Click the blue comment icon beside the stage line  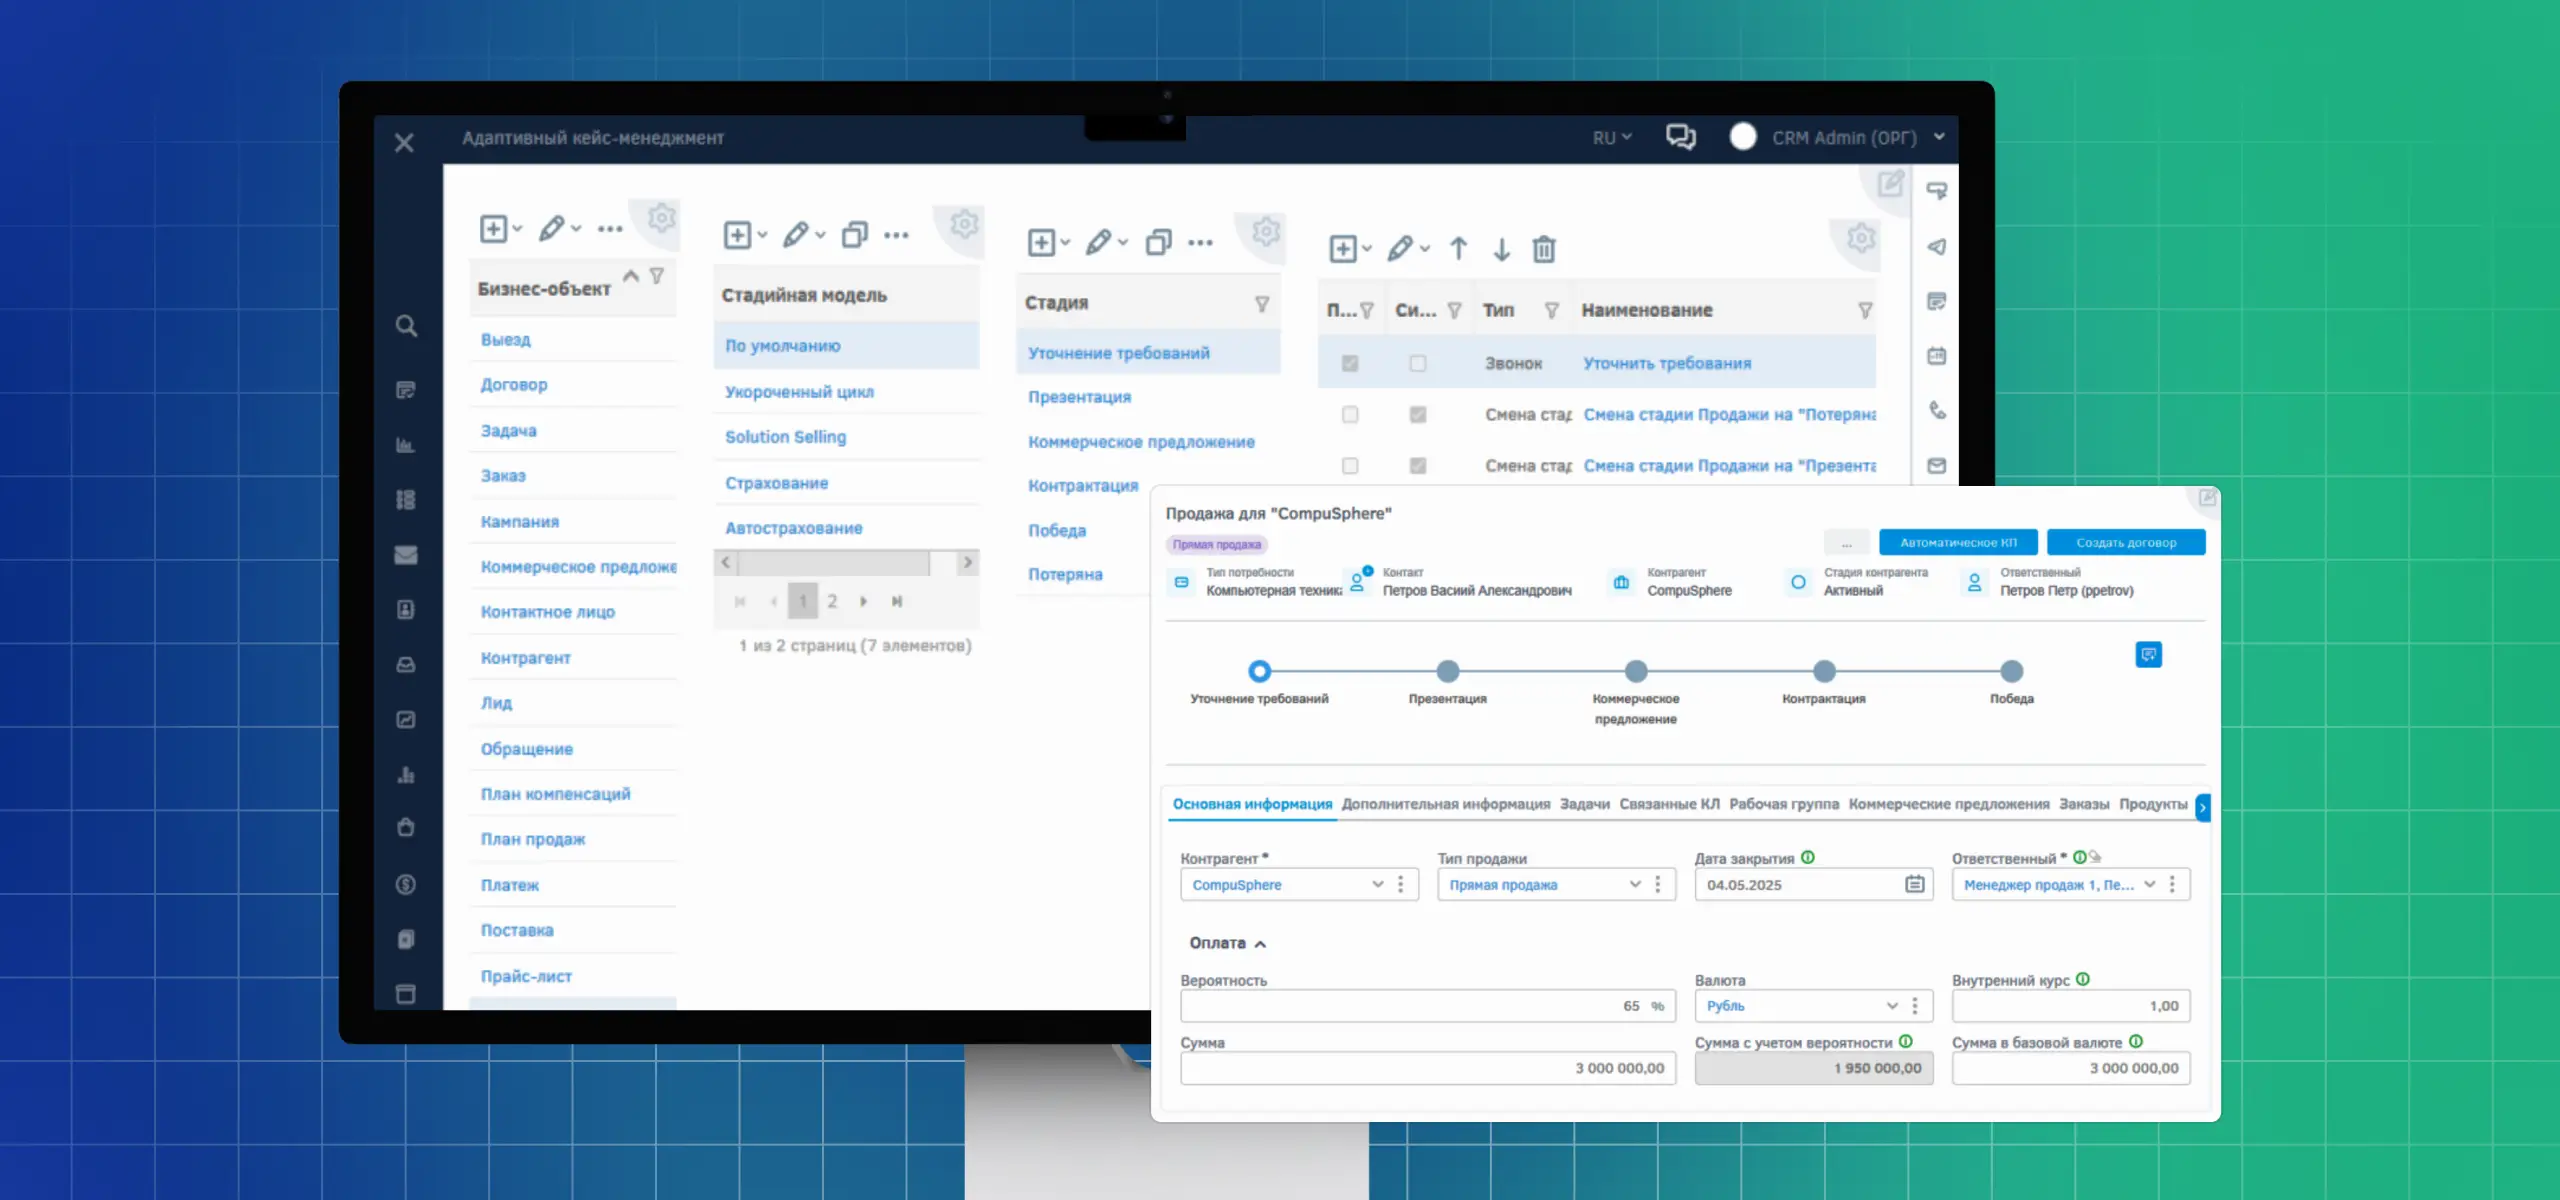pyautogui.click(x=2148, y=655)
